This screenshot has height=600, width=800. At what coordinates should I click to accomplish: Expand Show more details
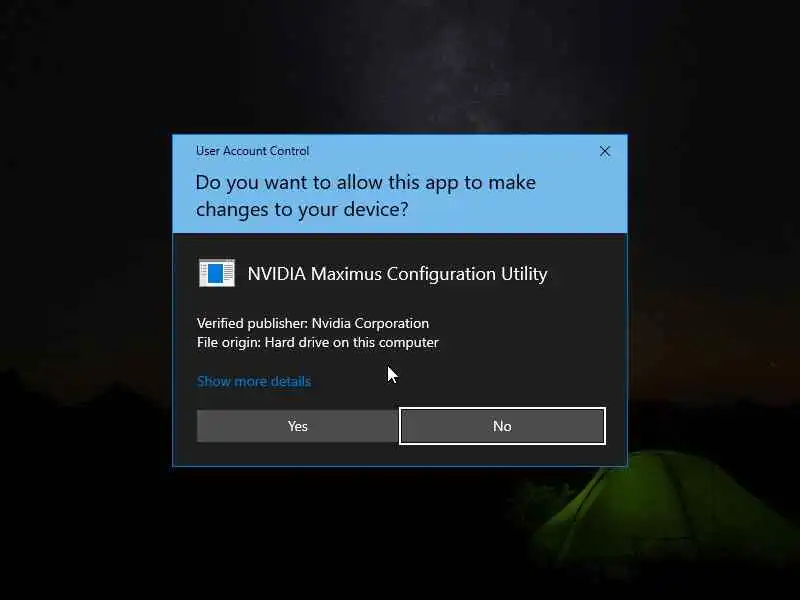254,381
